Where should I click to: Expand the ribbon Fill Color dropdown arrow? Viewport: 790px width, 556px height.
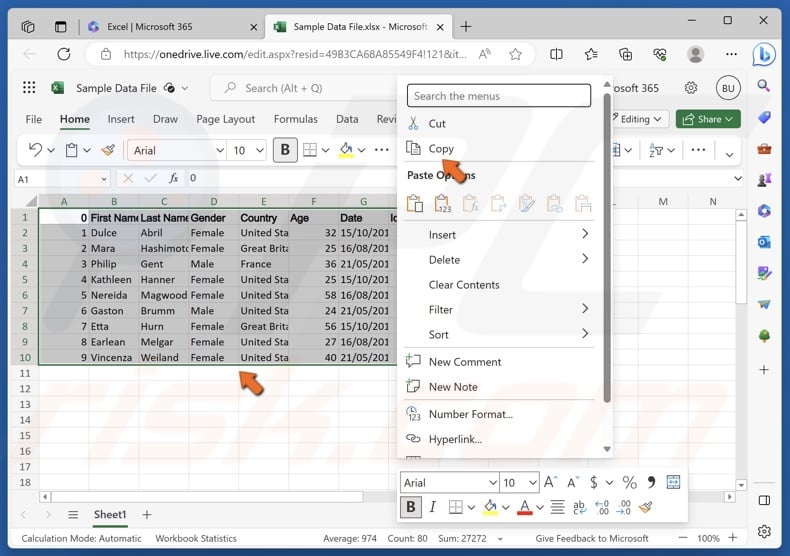(x=361, y=150)
